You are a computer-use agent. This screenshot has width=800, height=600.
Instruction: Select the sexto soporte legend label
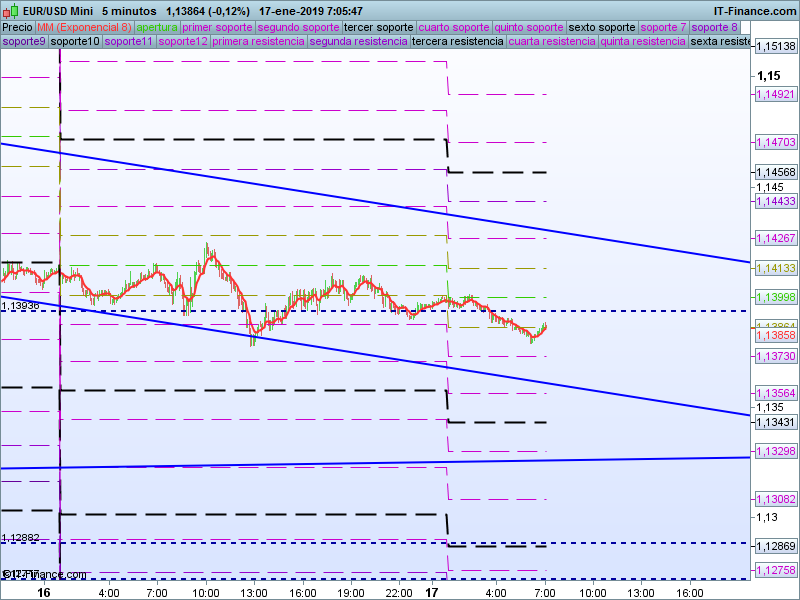(x=601, y=27)
